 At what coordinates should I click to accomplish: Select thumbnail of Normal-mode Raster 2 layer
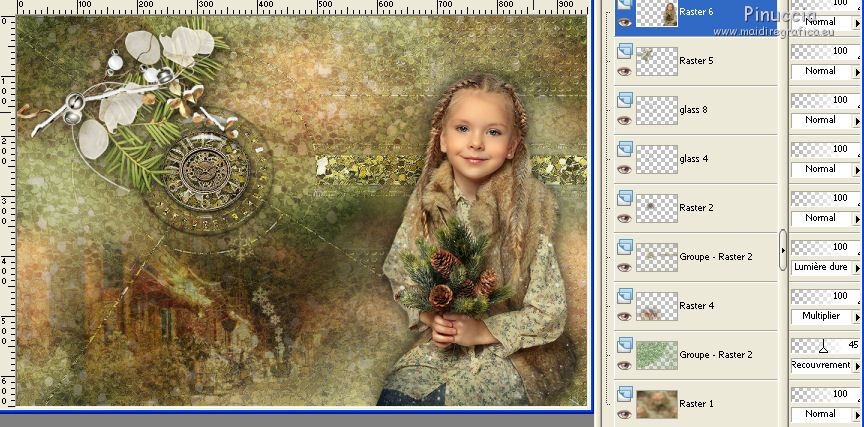tap(657, 208)
